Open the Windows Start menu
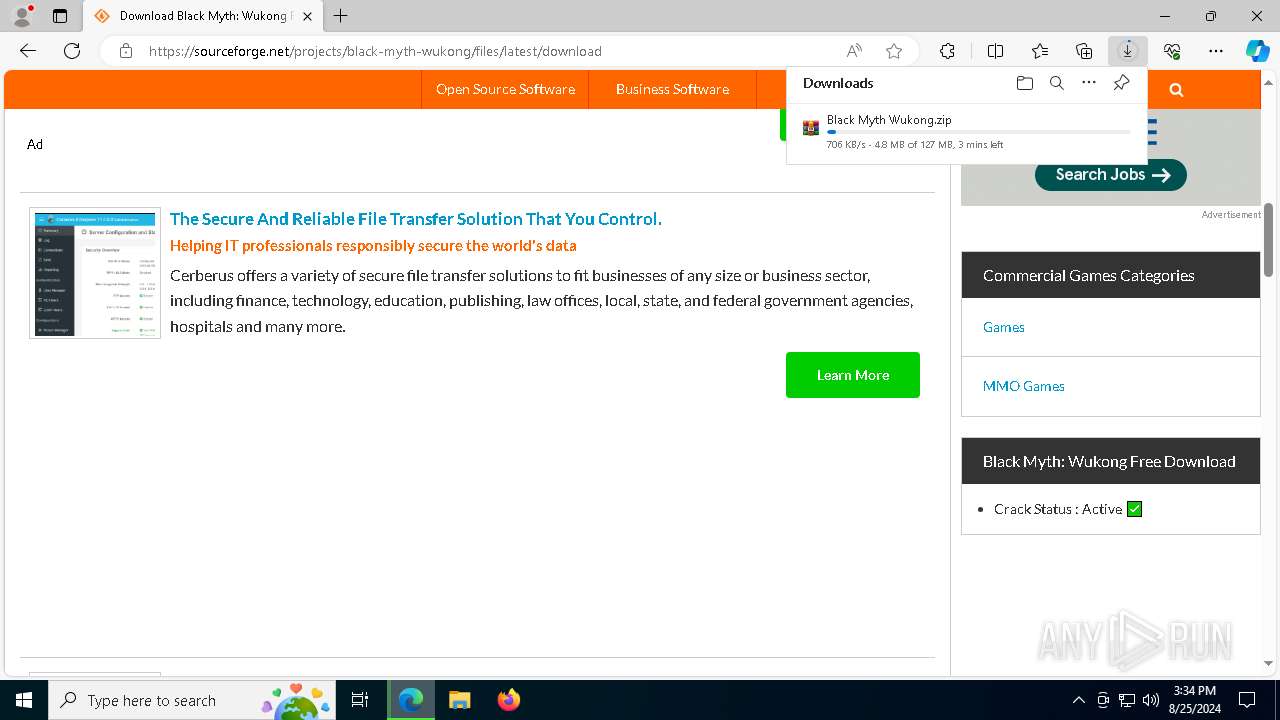The width and height of the screenshot is (1280, 720). pyautogui.click(x=24, y=700)
